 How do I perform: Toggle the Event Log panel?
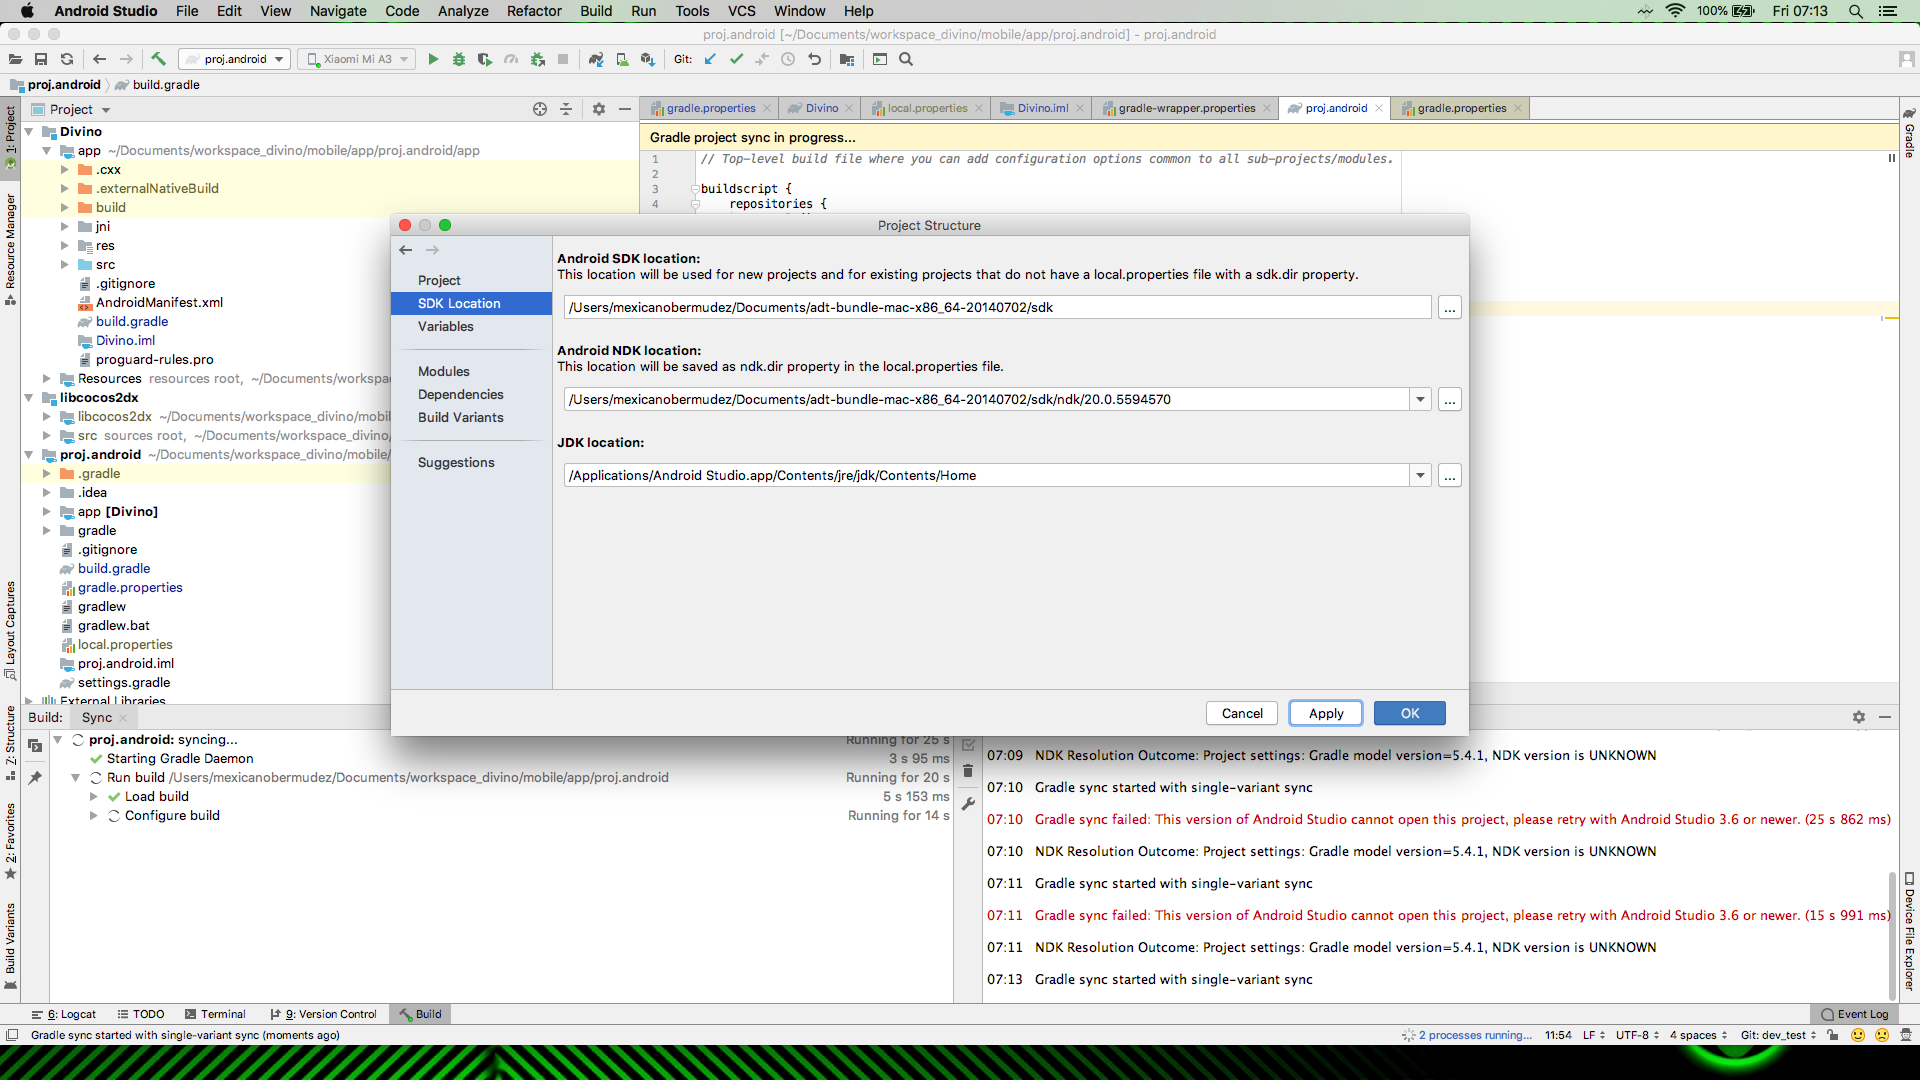point(1855,1014)
